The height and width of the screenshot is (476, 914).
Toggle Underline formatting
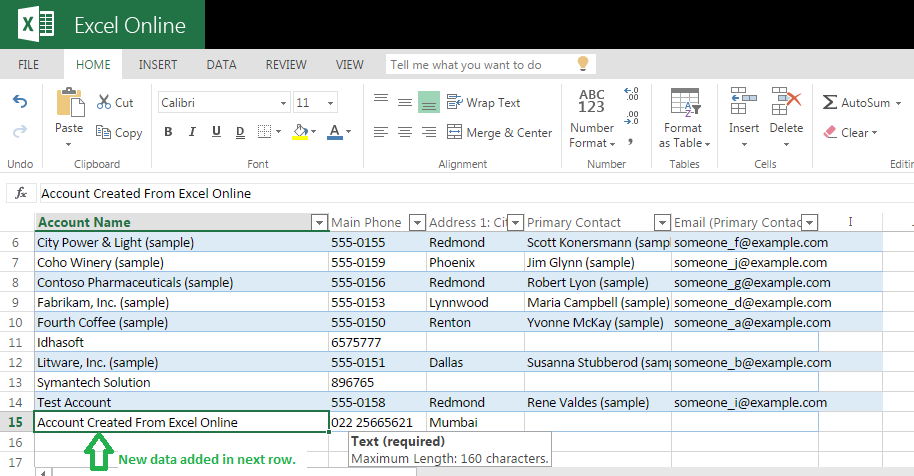(x=216, y=132)
